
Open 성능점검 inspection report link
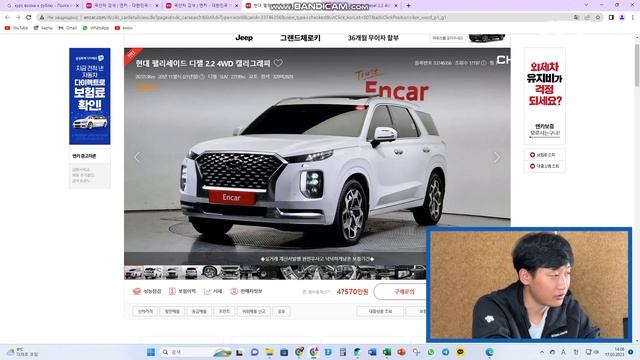(x=147, y=291)
